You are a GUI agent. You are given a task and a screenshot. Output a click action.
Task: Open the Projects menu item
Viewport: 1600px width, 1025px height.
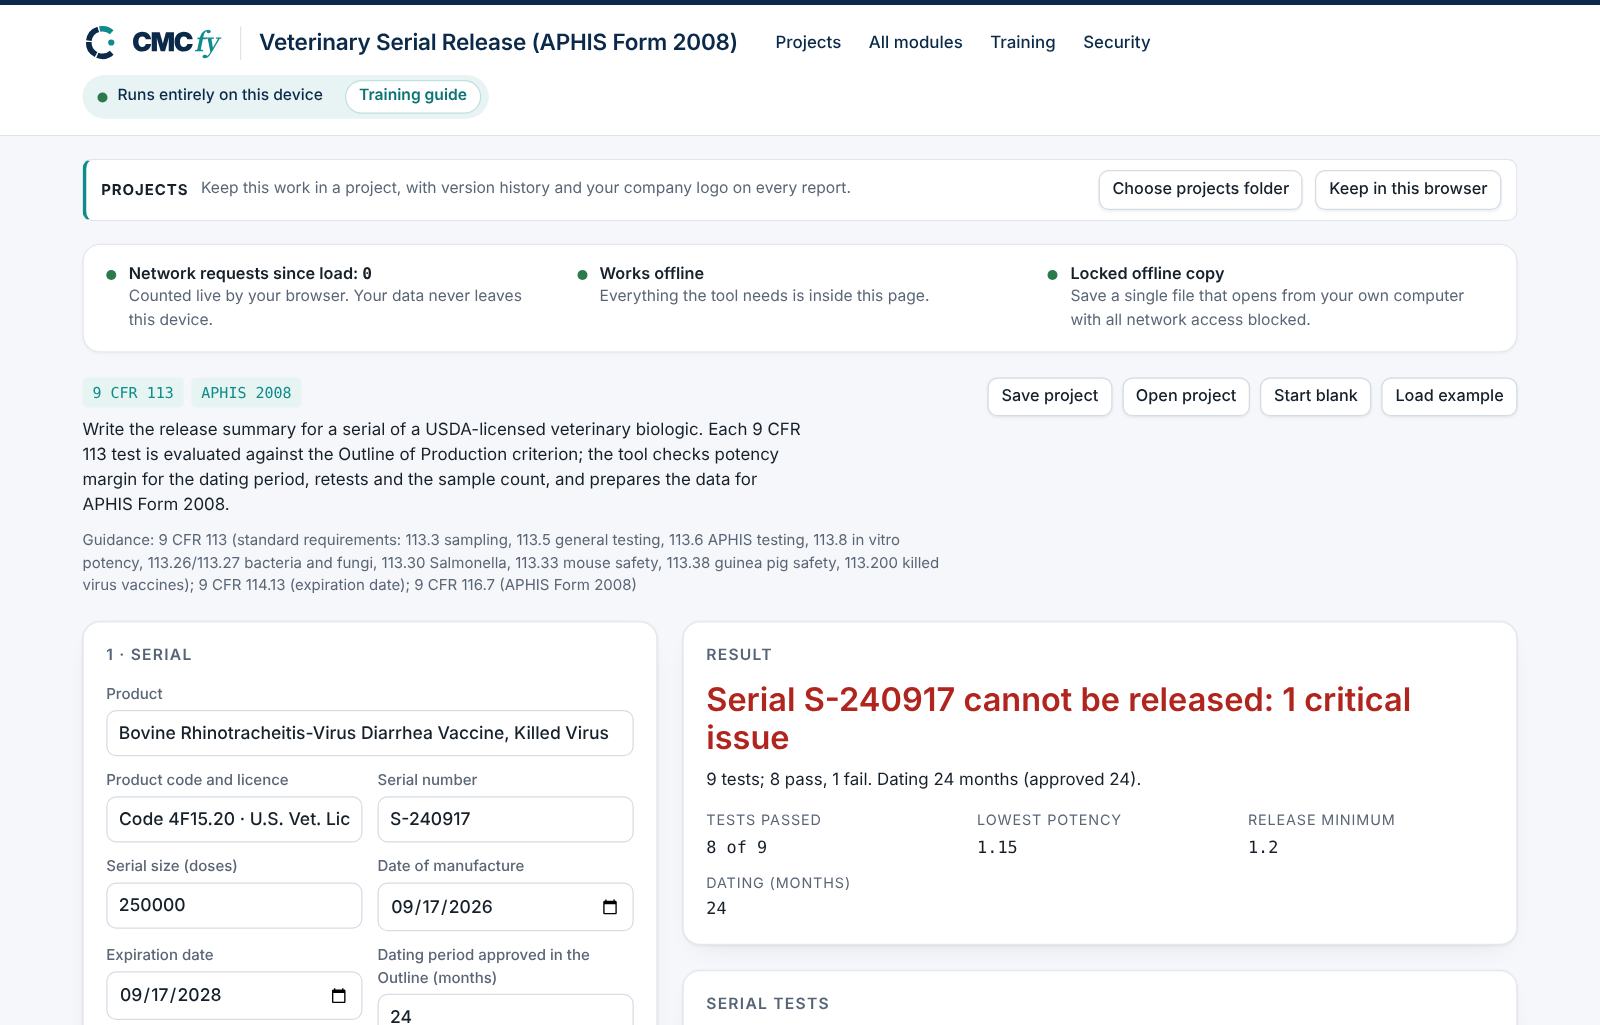tap(808, 42)
